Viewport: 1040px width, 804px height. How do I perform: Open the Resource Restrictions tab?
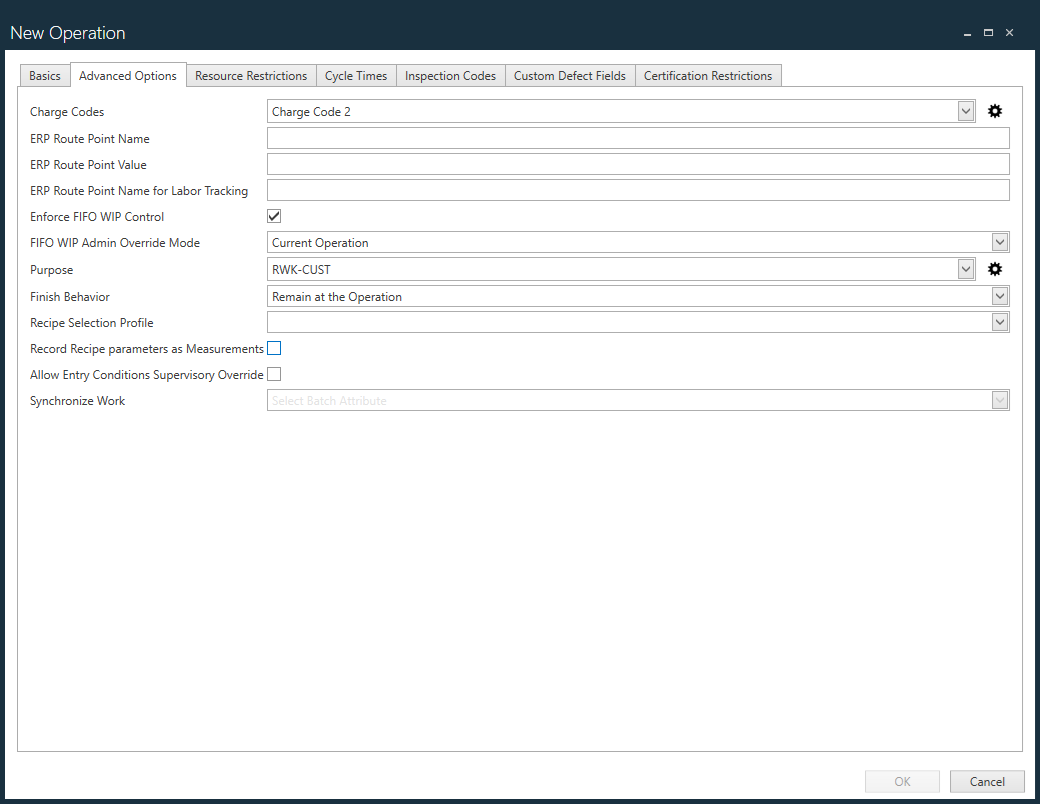[250, 75]
